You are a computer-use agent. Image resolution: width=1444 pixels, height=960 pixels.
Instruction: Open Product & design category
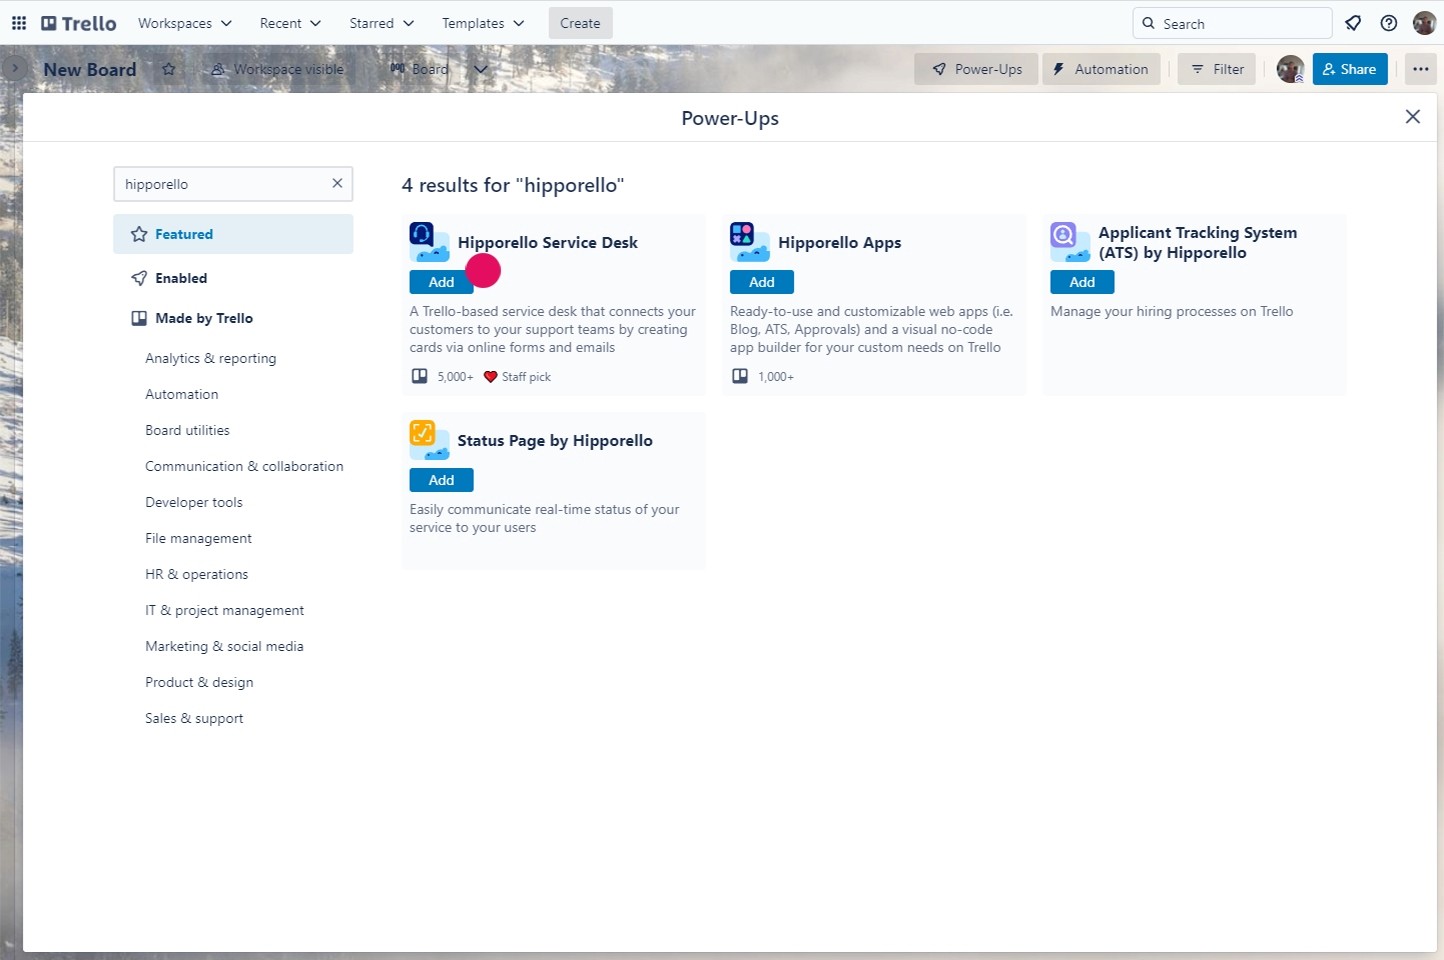coord(199,682)
